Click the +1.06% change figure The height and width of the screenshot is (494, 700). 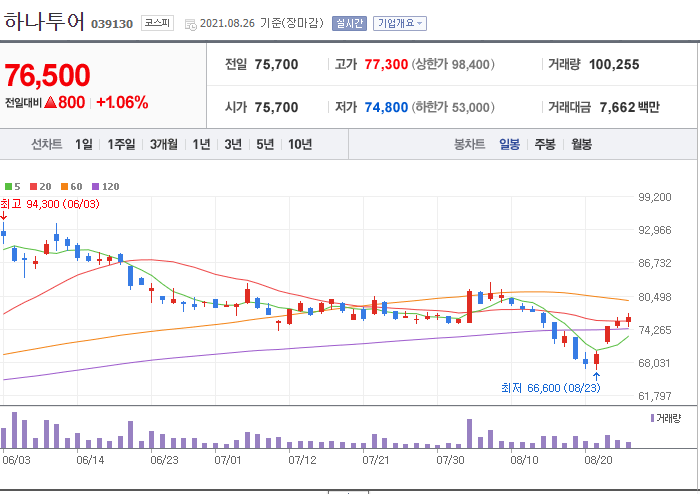[122, 102]
